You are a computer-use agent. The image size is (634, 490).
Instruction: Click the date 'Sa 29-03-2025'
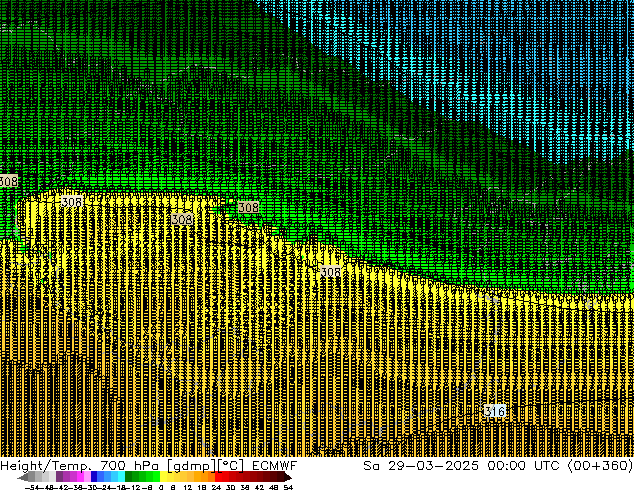click(421, 466)
